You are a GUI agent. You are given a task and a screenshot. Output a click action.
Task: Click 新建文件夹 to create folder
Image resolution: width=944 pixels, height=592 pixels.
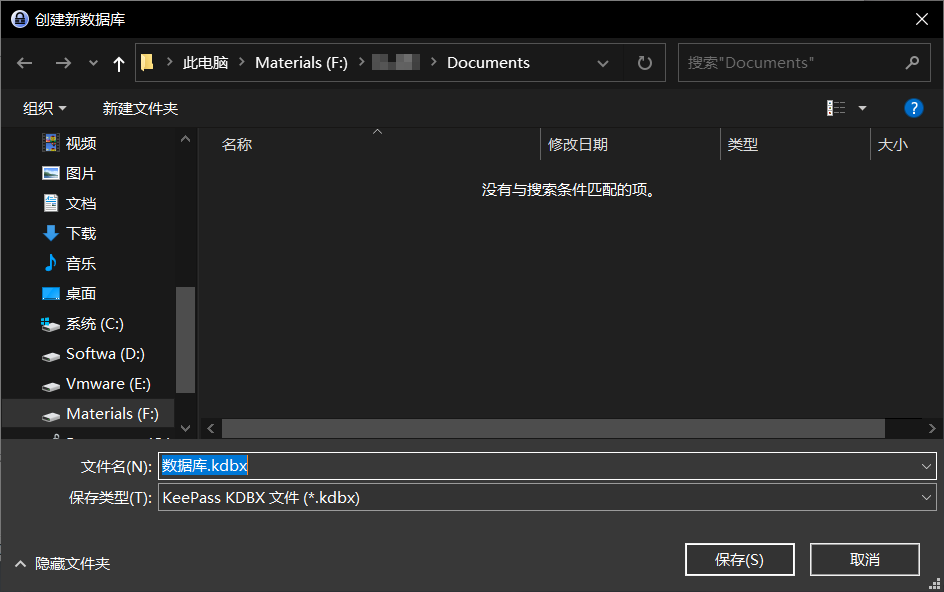click(x=140, y=108)
